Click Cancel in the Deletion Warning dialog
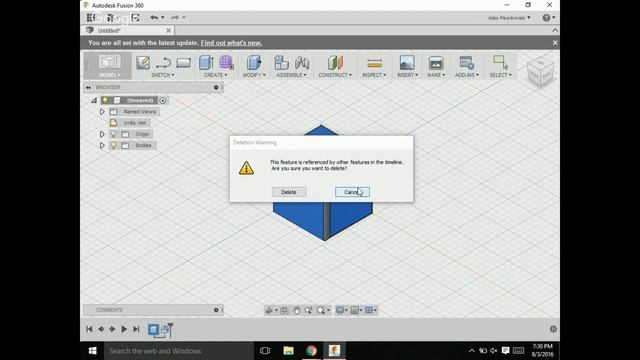The height and width of the screenshot is (360, 640). pyautogui.click(x=352, y=192)
